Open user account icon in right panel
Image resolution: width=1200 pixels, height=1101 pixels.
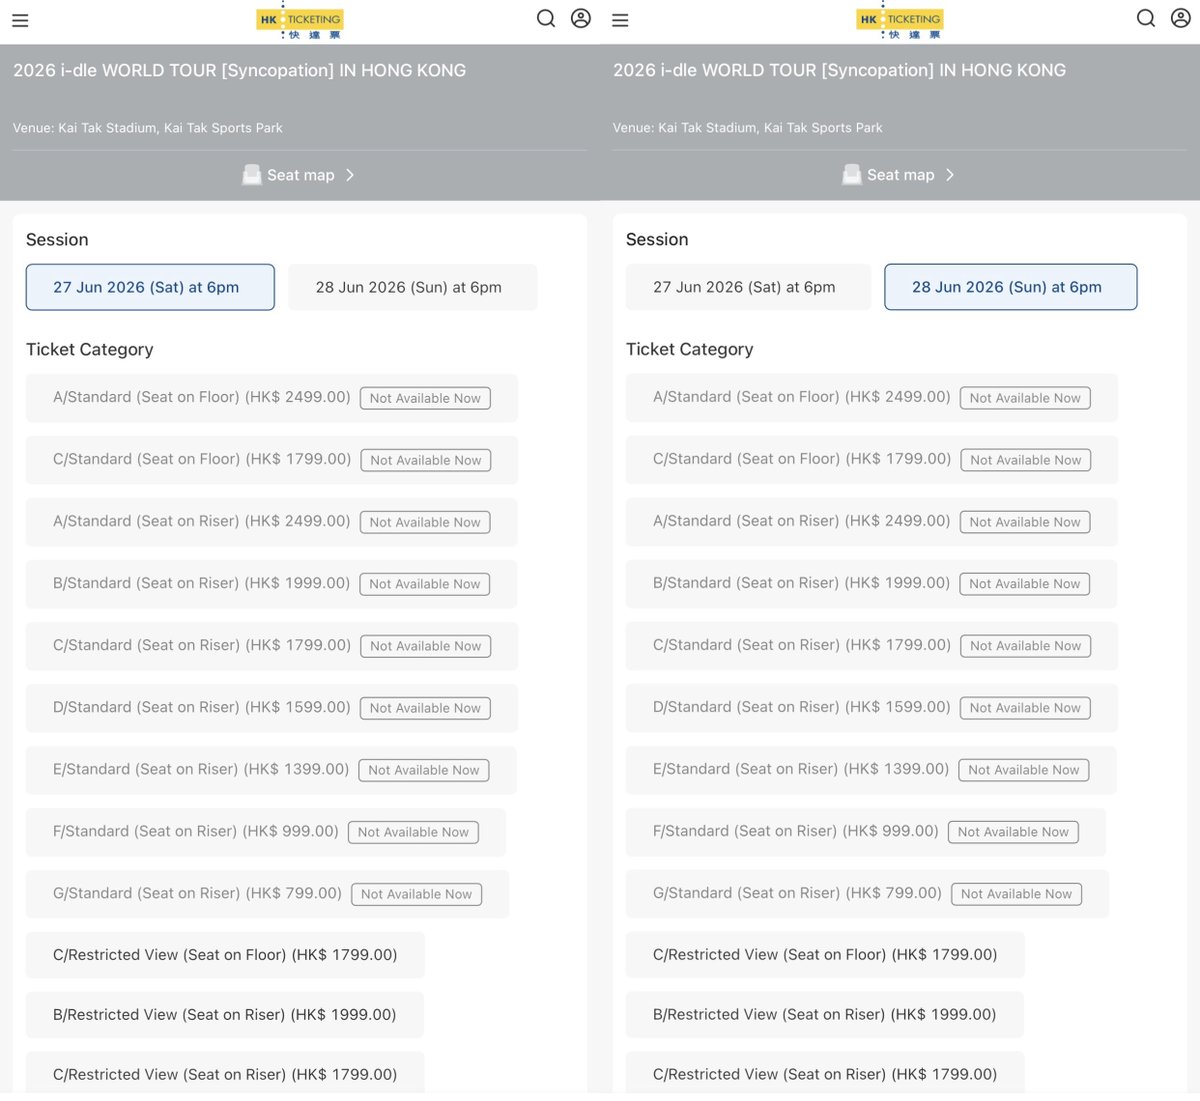1181,18
